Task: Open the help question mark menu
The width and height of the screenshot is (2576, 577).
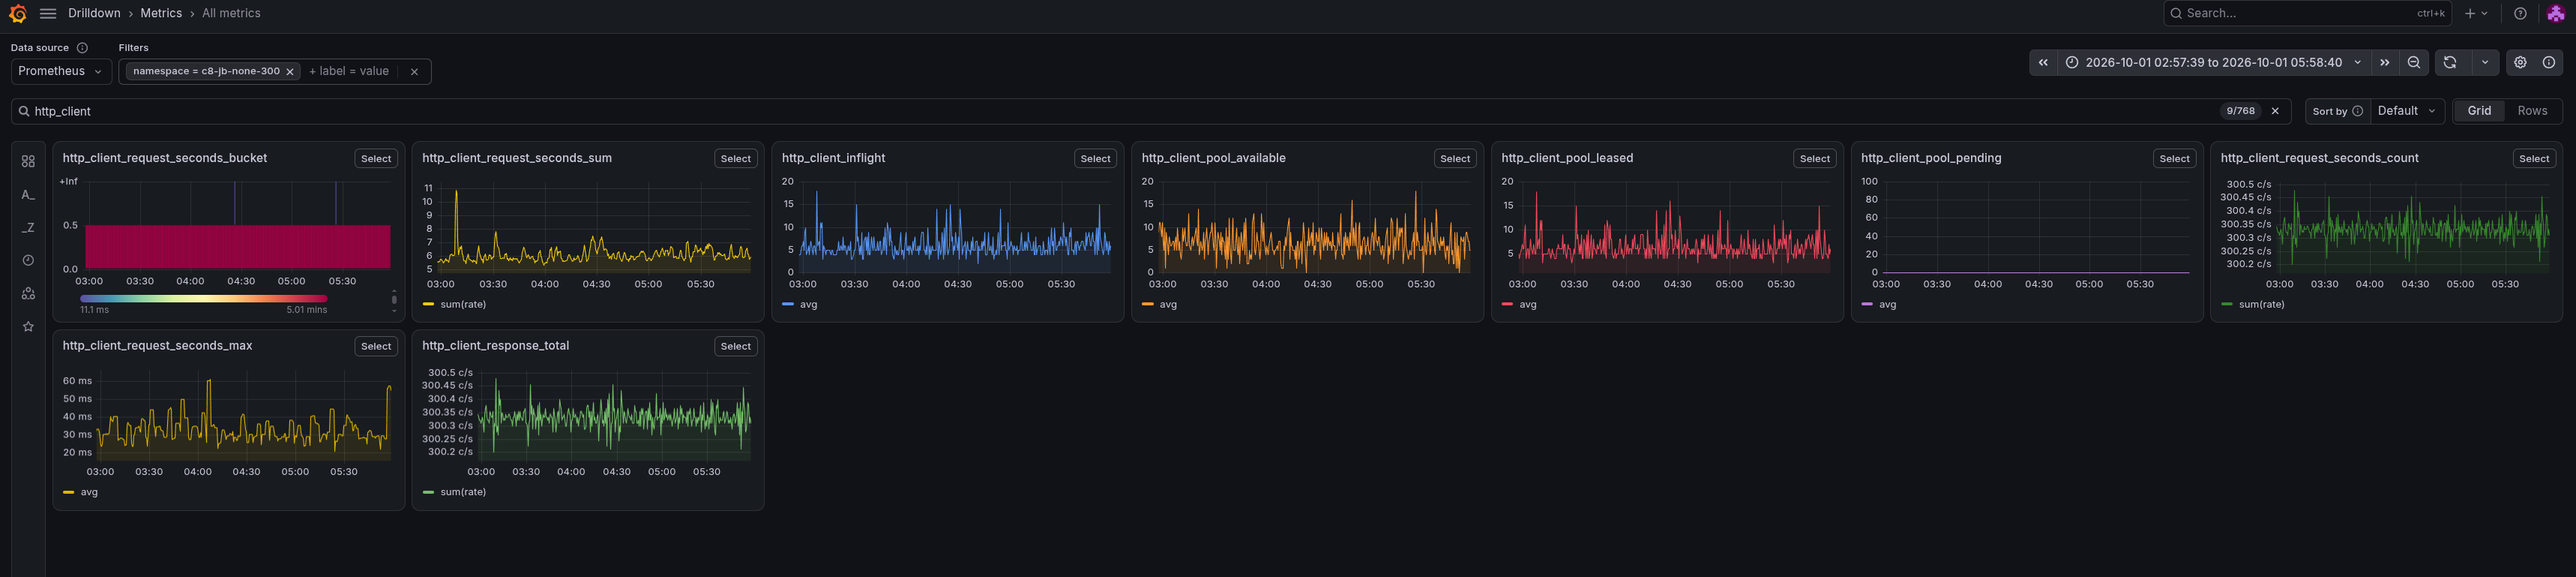Action: pyautogui.click(x=2520, y=13)
